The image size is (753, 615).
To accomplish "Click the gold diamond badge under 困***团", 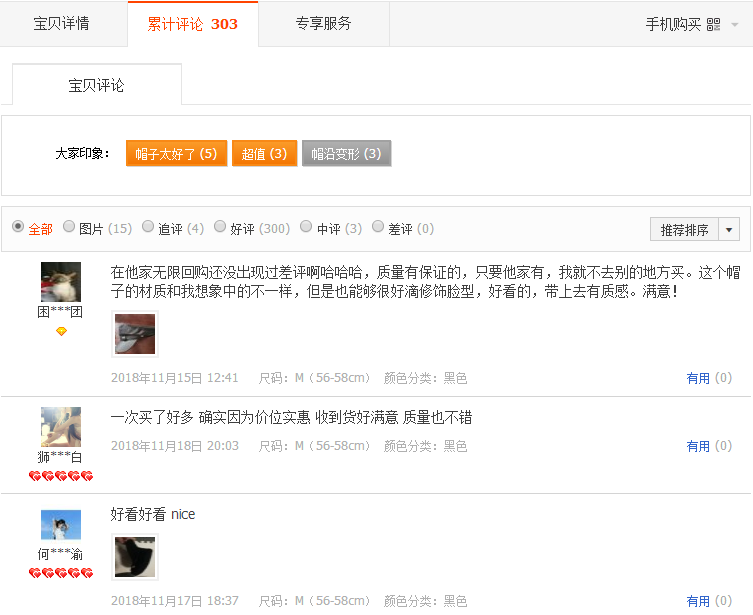I will tap(61, 331).
